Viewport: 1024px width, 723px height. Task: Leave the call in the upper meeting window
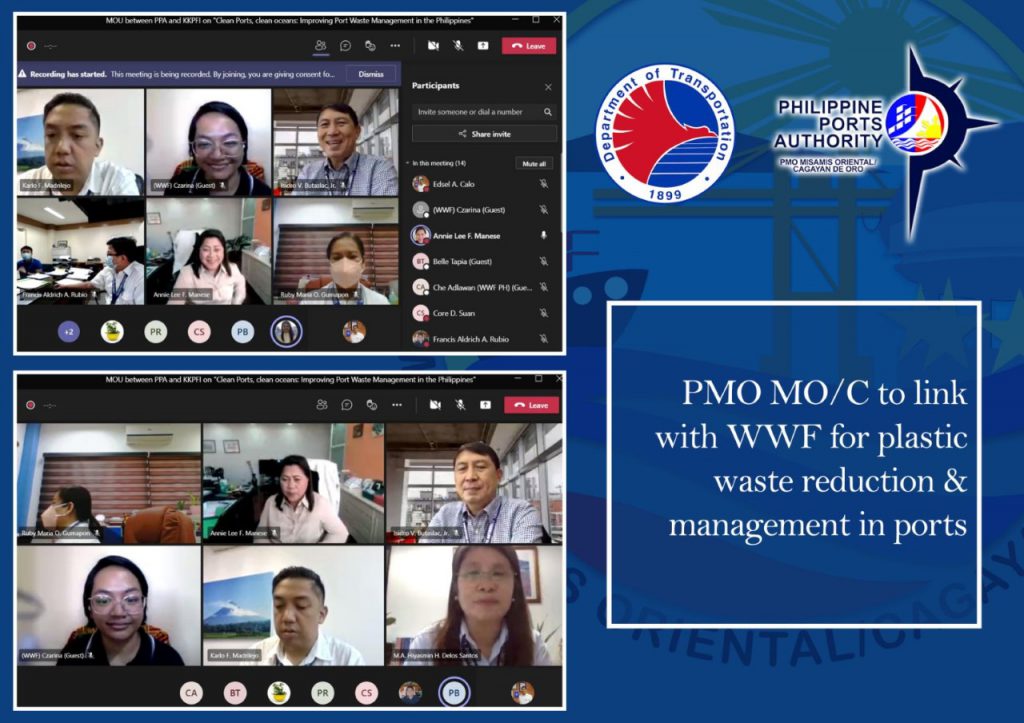[529, 46]
